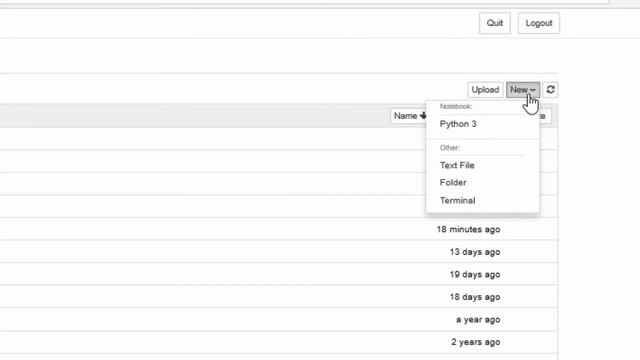Viewport: 640px width, 360px height.
Task: Sort the list by Name column
Action: pos(409,116)
